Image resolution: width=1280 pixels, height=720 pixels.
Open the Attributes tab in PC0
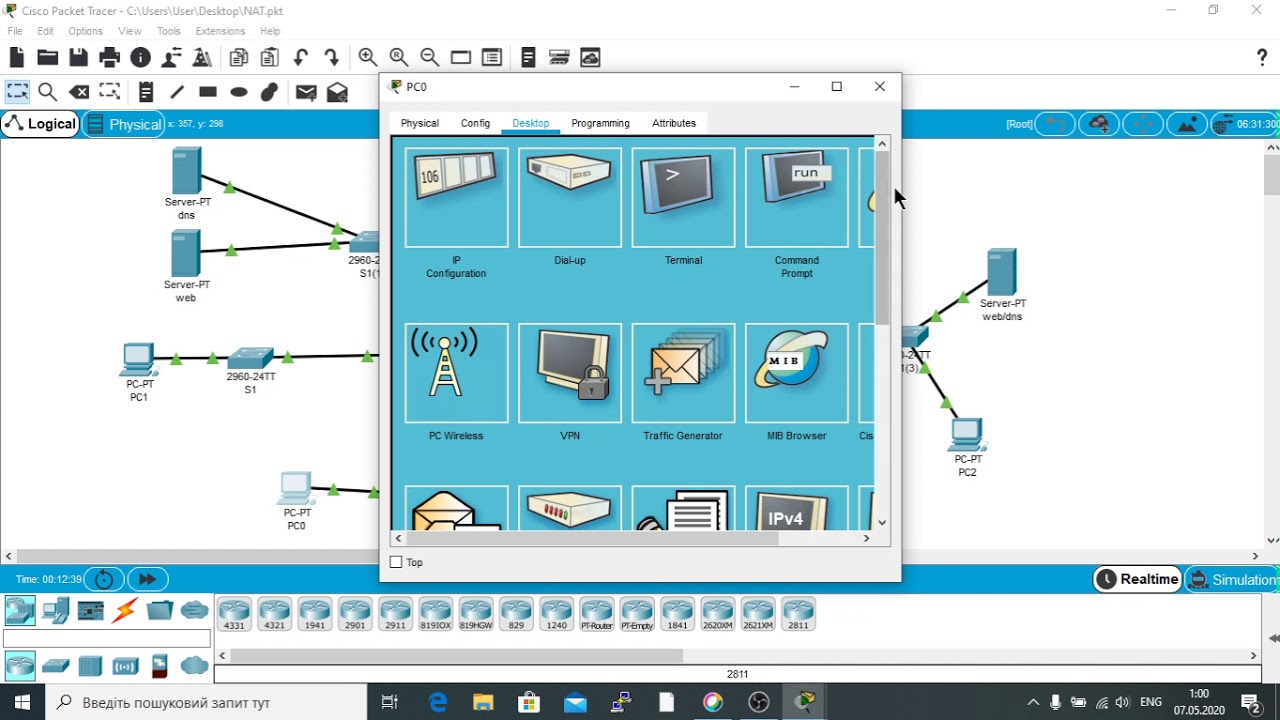[674, 123]
